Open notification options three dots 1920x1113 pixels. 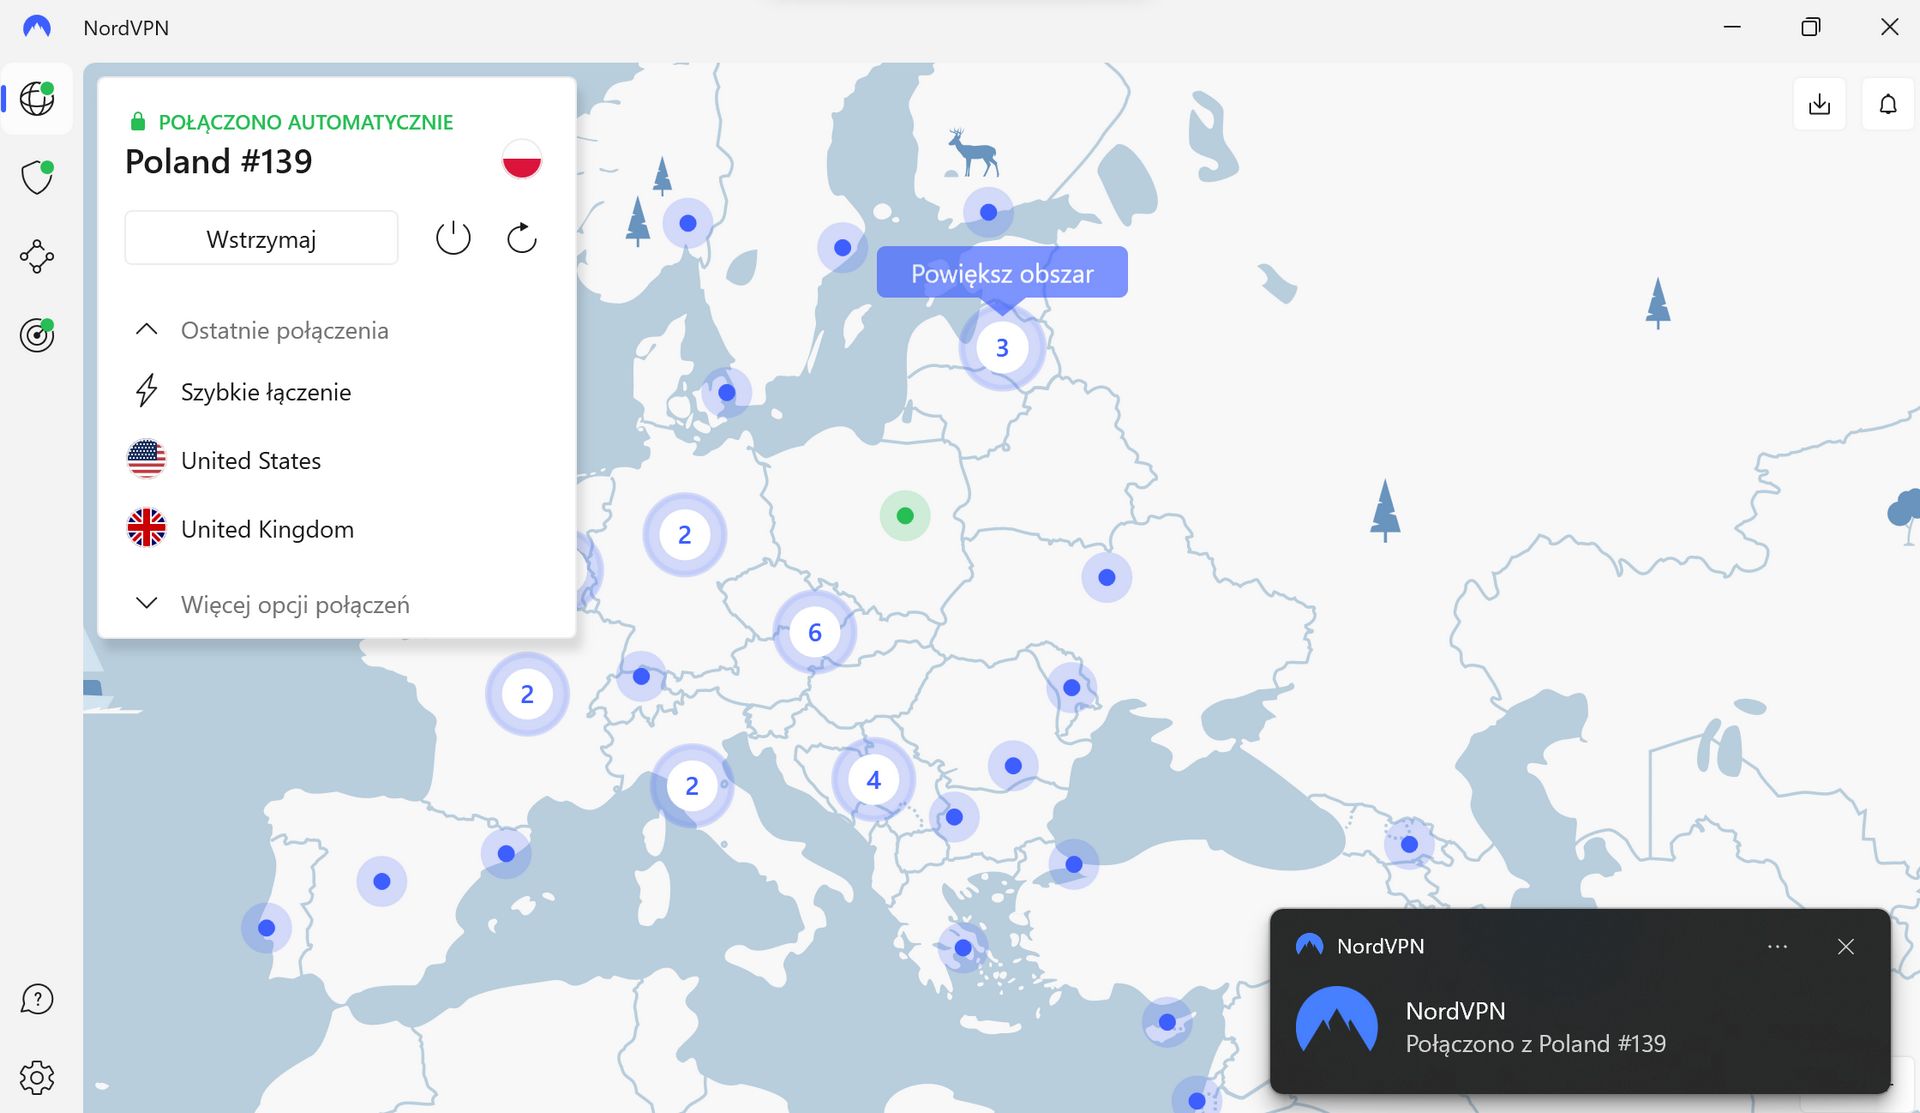(x=1777, y=946)
